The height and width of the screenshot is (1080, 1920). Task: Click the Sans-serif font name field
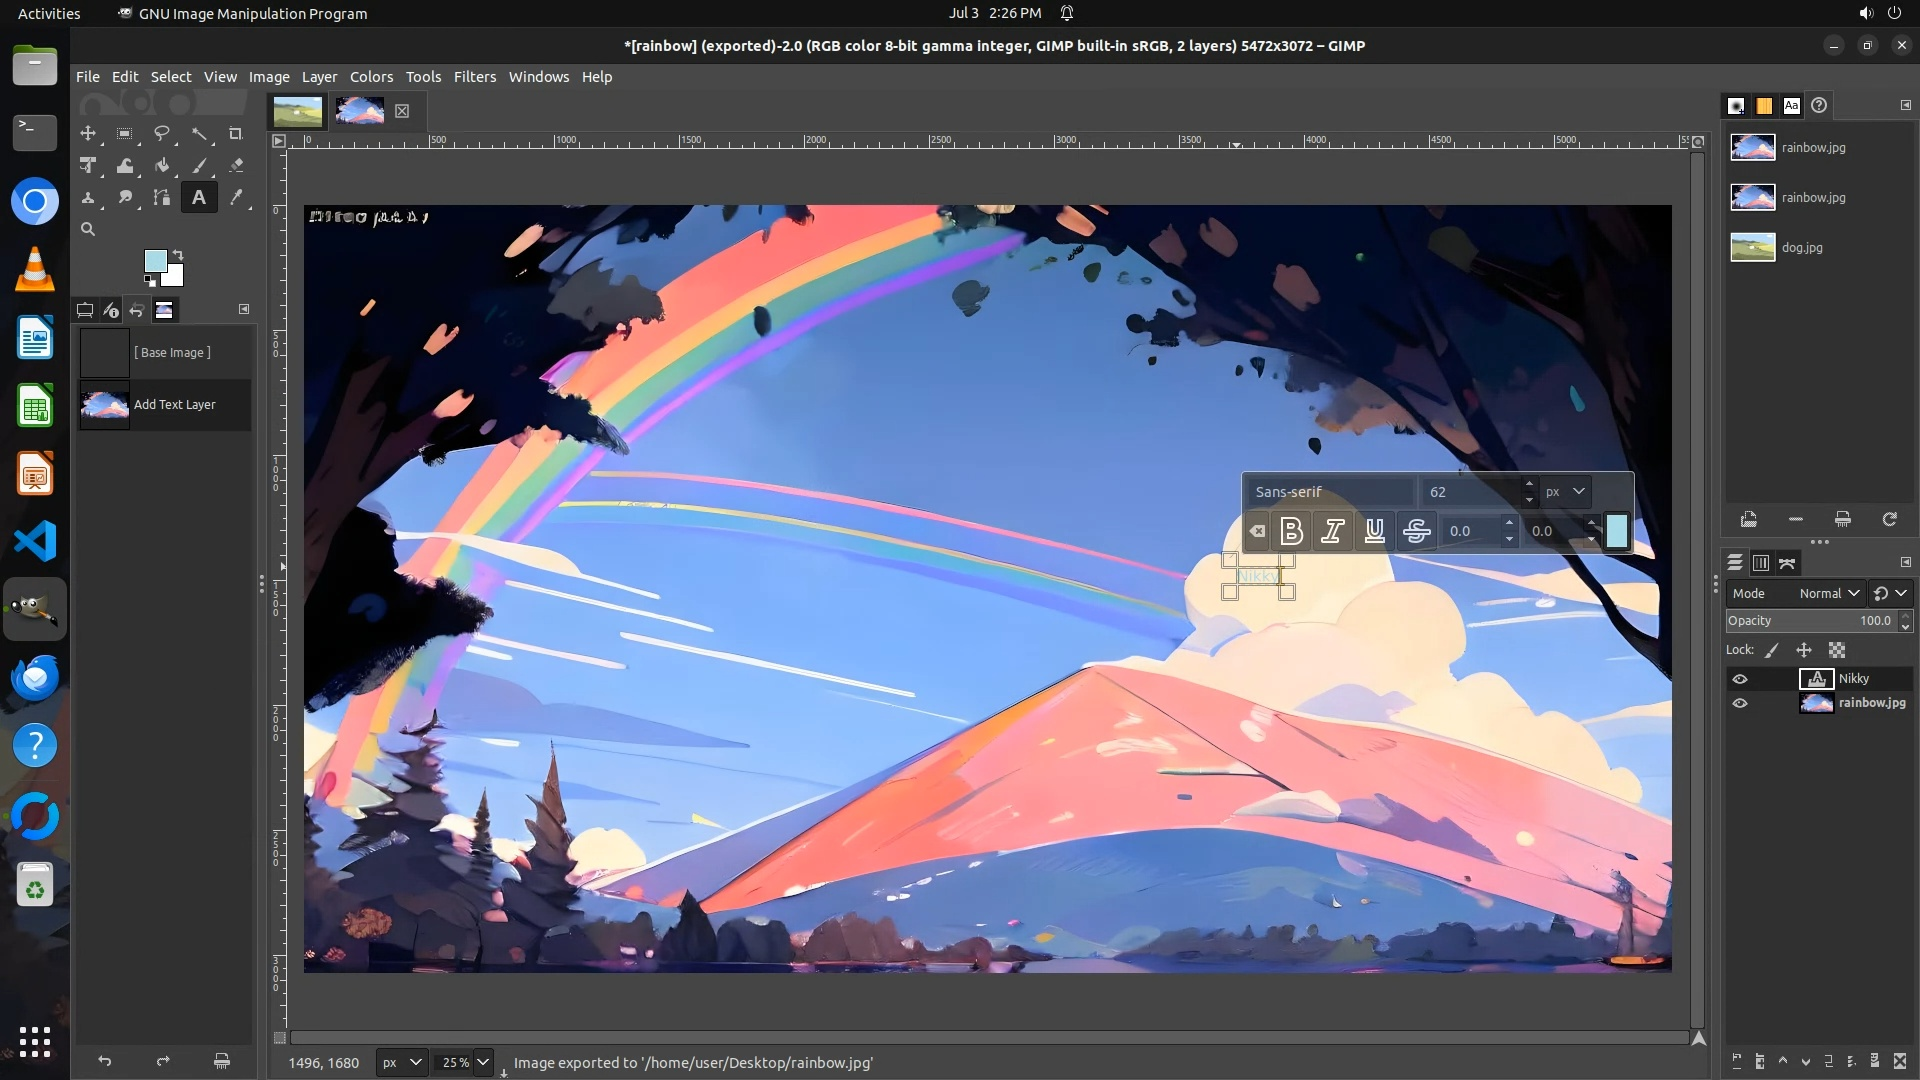tap(1330, 492)
